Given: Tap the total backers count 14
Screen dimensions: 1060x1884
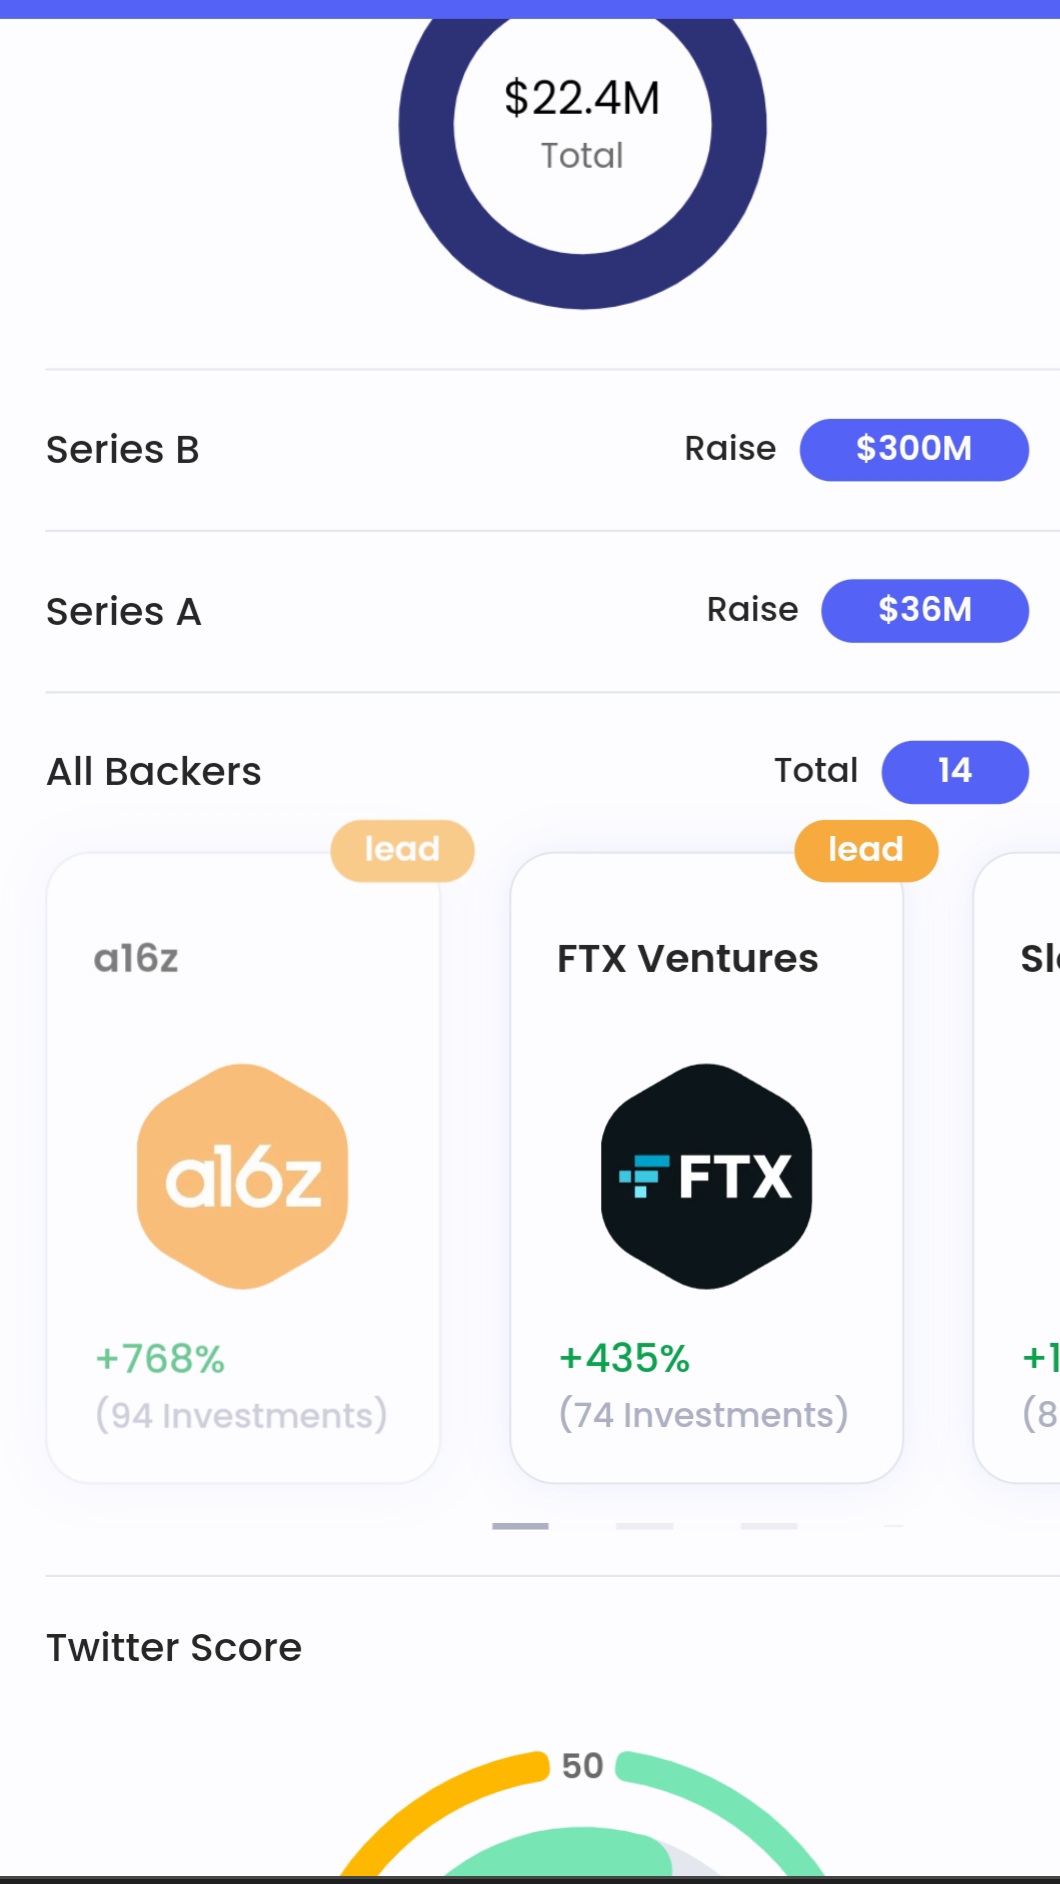Looking at the screenshot, I should tap(955, 771).
